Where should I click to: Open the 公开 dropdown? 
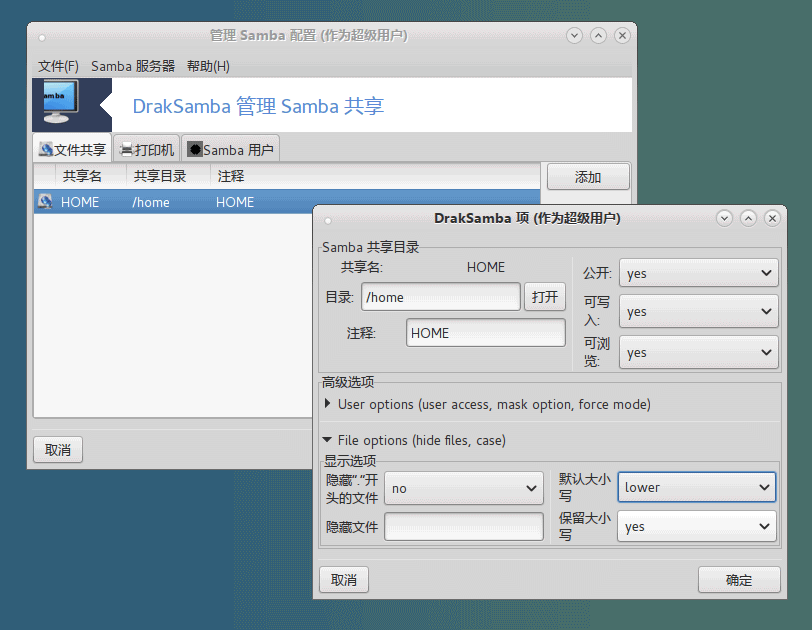click(x=699, y=273)
